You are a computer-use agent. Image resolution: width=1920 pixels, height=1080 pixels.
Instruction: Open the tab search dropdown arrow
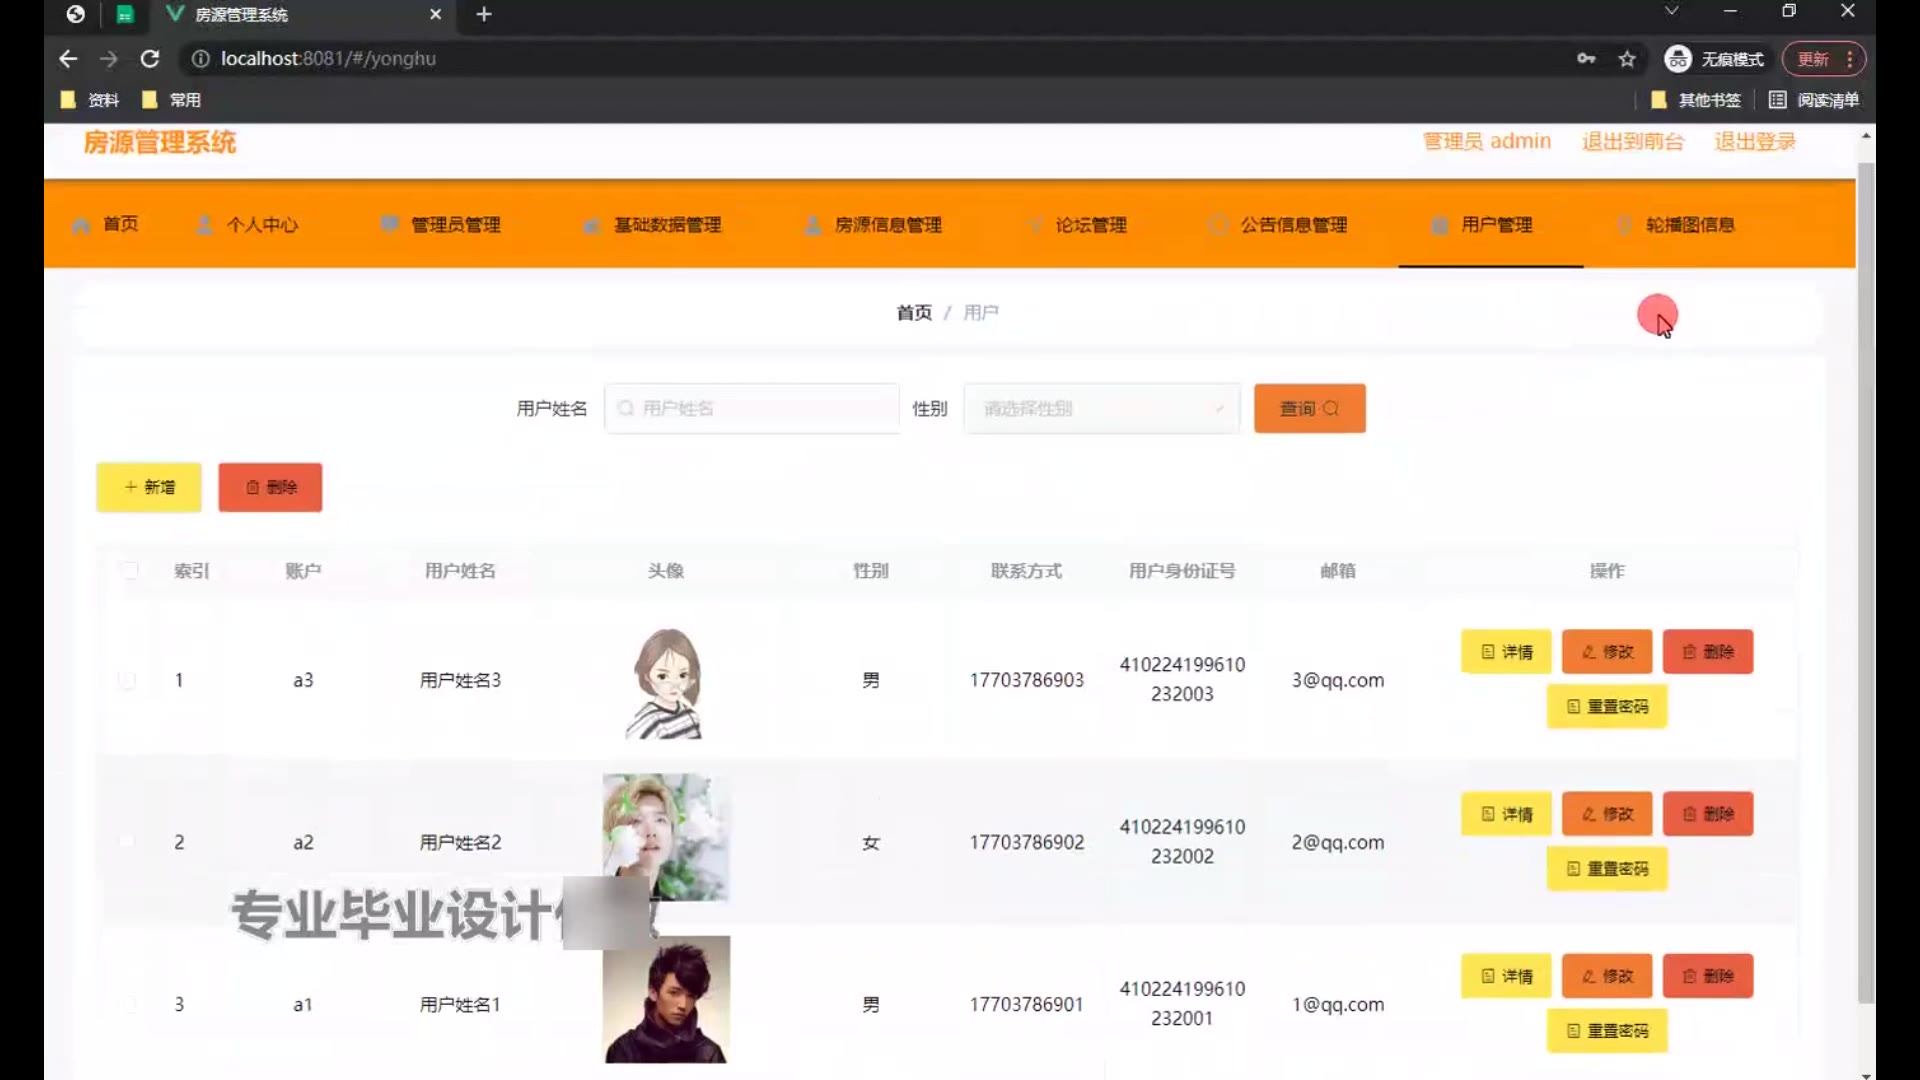click(1671, 12)
